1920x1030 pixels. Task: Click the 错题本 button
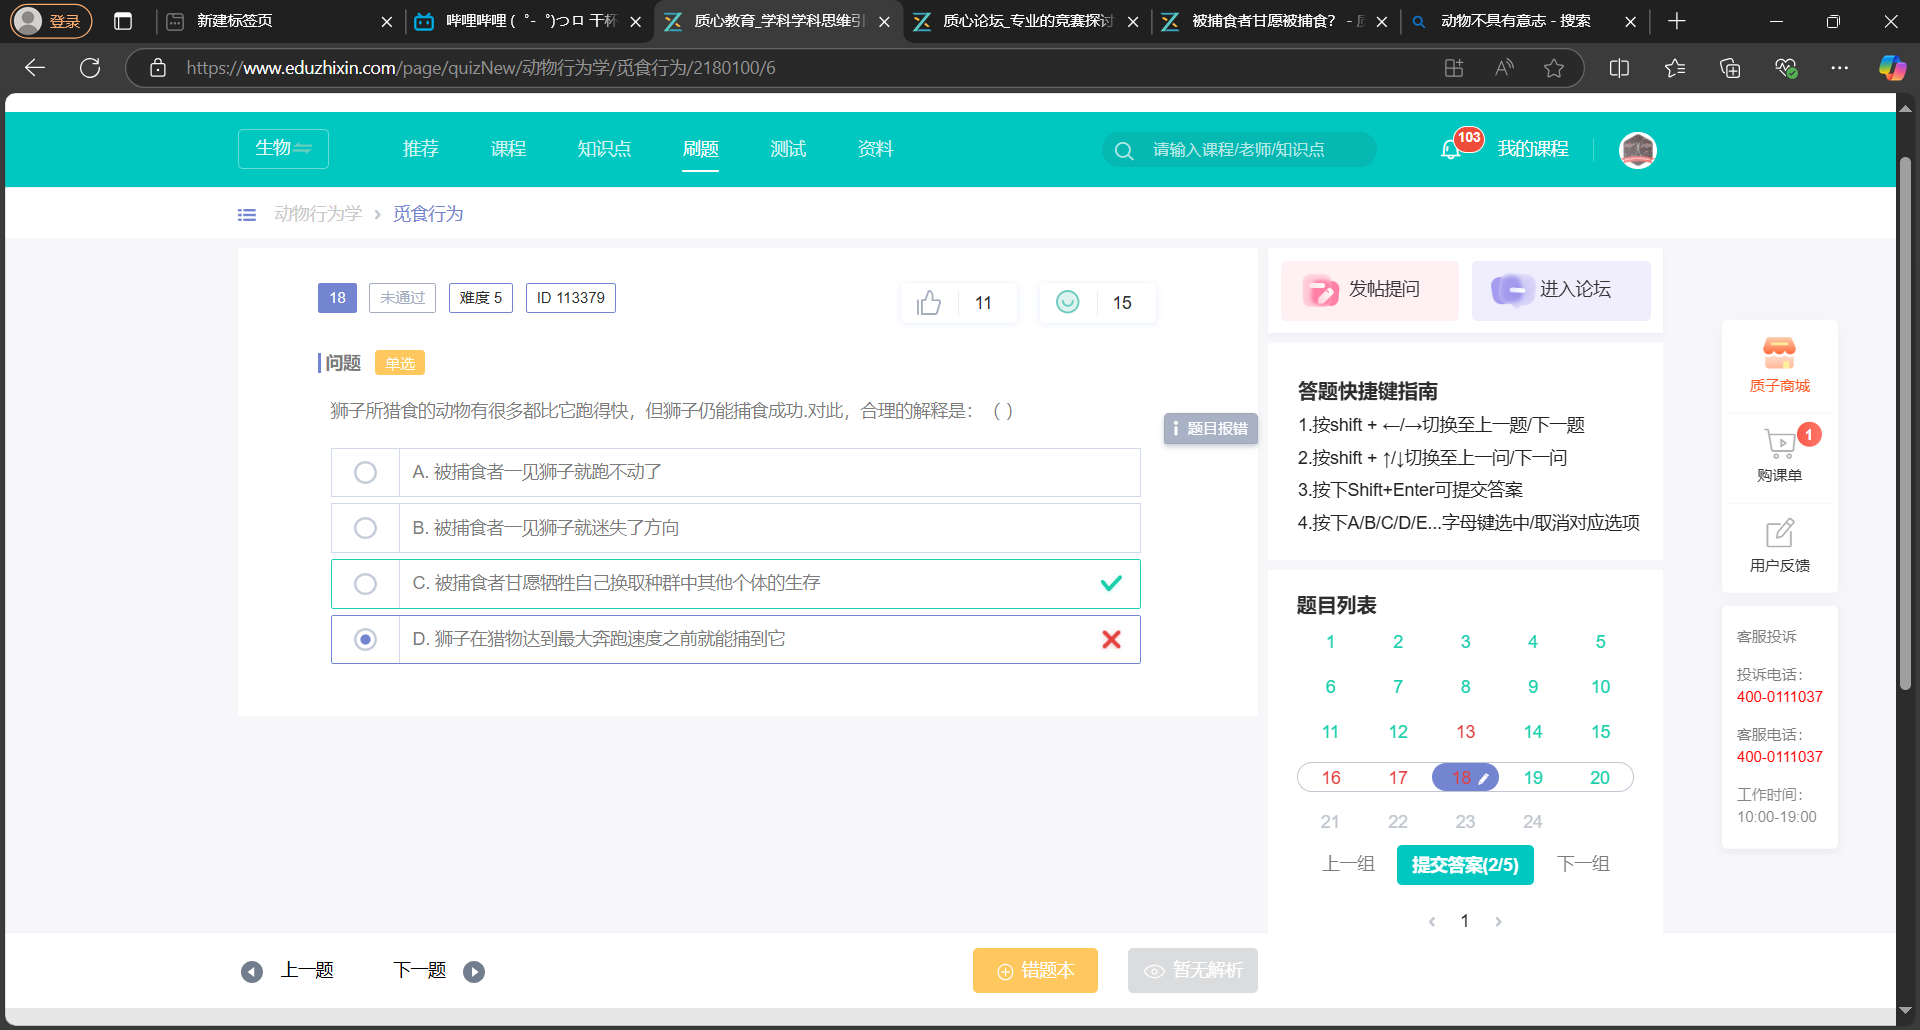click(x=1035, y=971)
